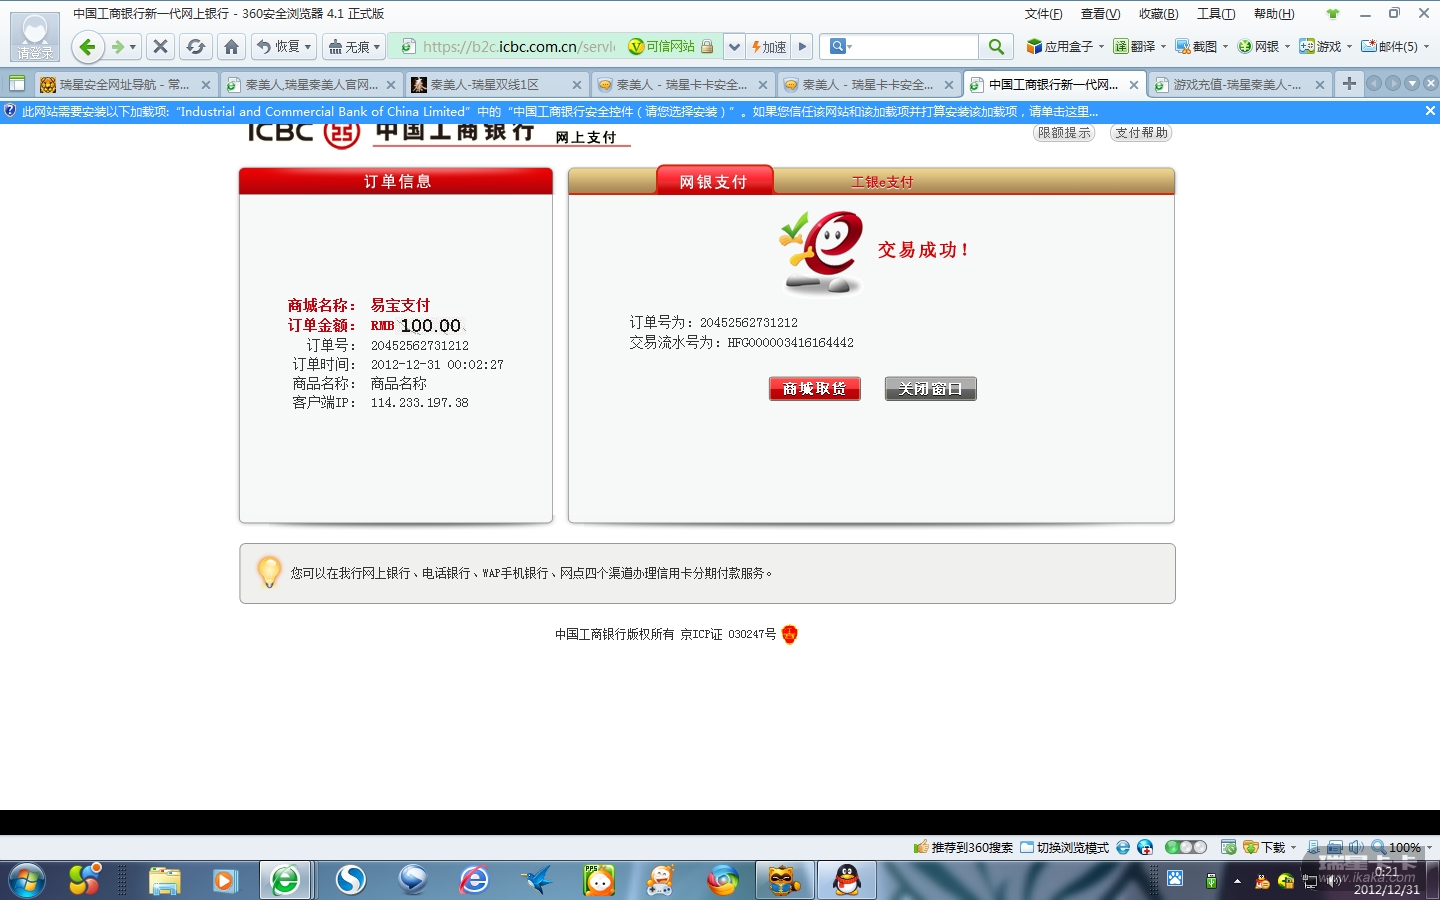Go to the browser home page icon
This screenshot has height=900, width=1440.
click(232, 47)
